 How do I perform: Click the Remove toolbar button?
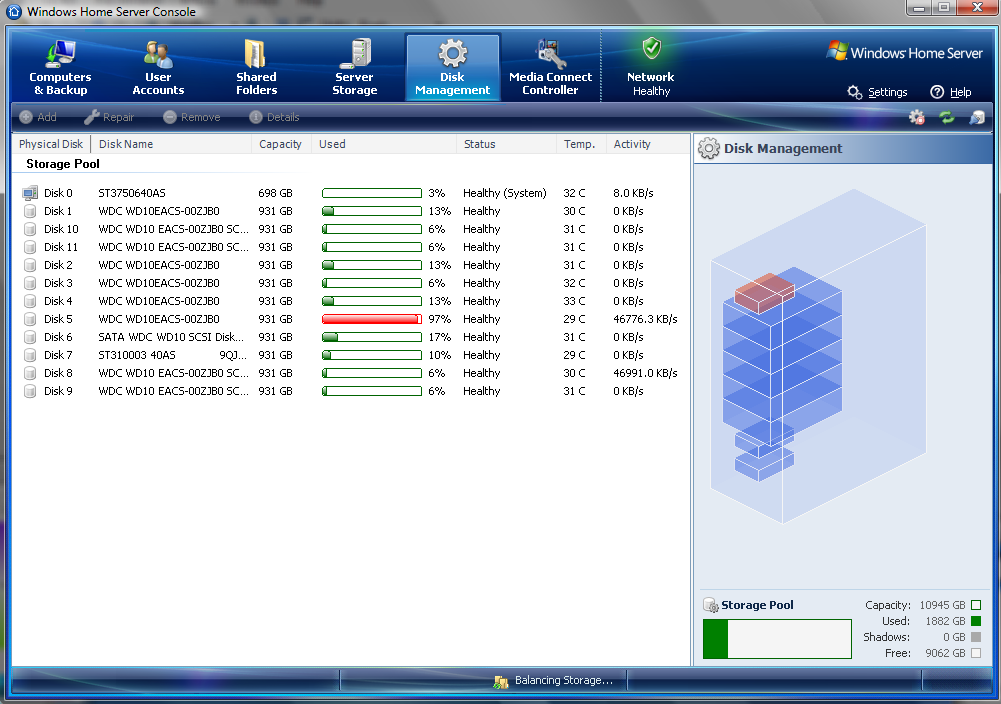[191, 117]
